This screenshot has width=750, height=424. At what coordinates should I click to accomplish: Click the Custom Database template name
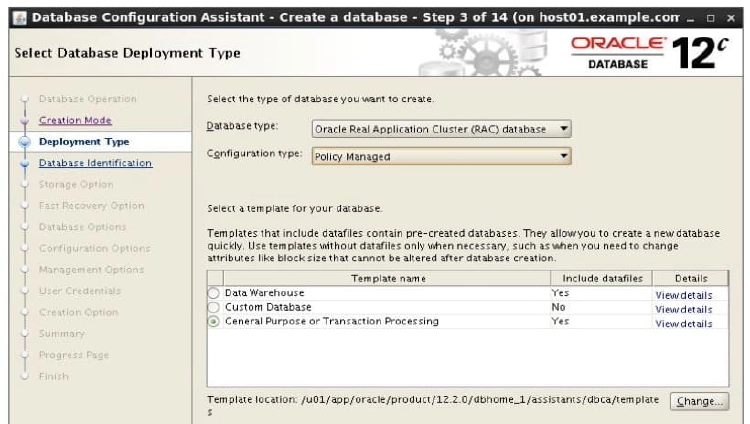pos(268,307)
